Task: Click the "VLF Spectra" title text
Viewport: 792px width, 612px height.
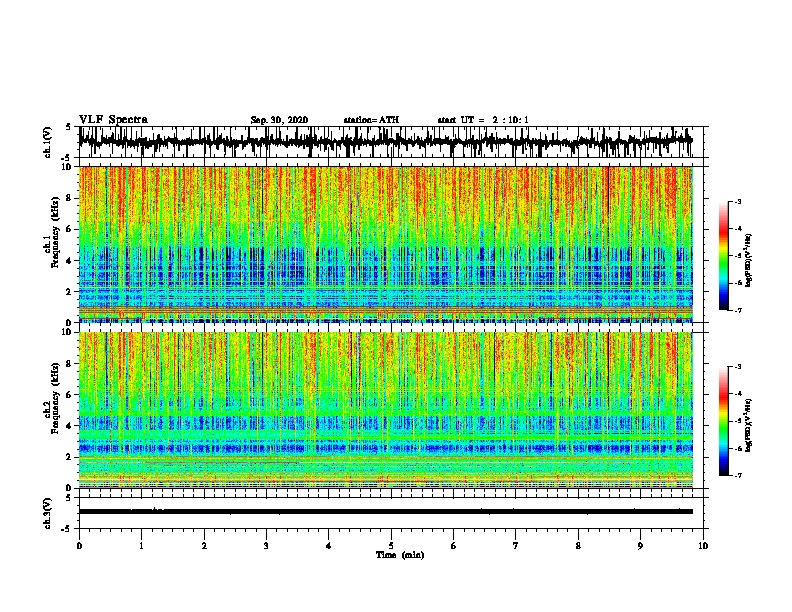Action: 113,120
